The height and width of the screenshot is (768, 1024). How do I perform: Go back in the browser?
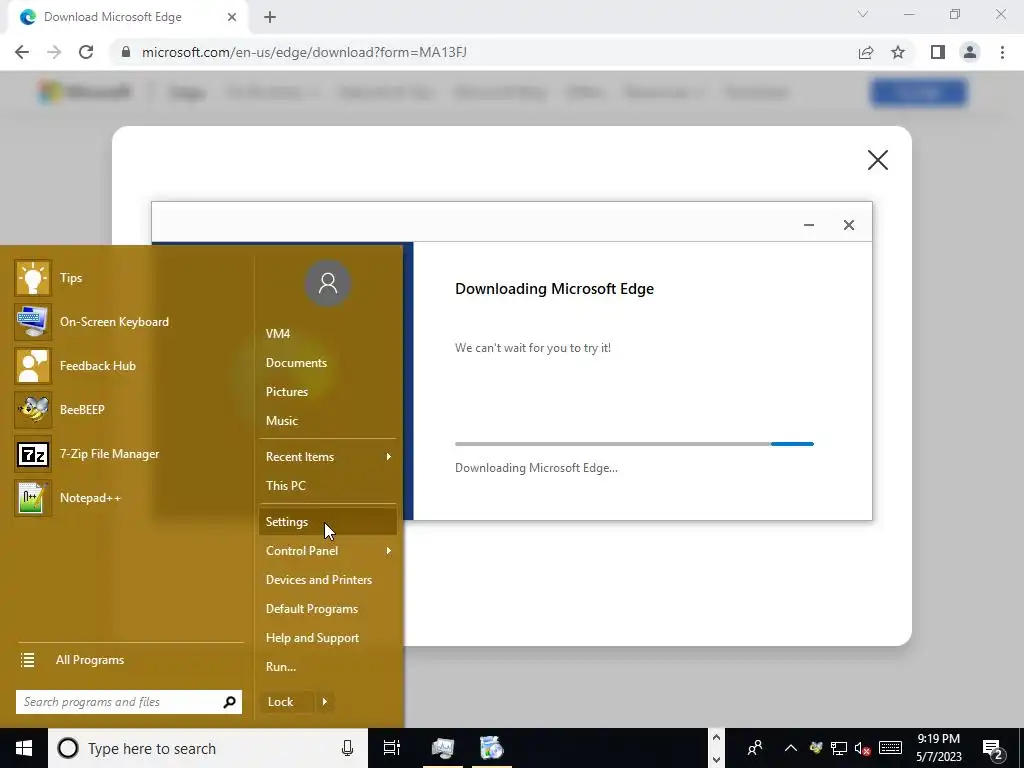pyautogui.click(x=22, y=52)
